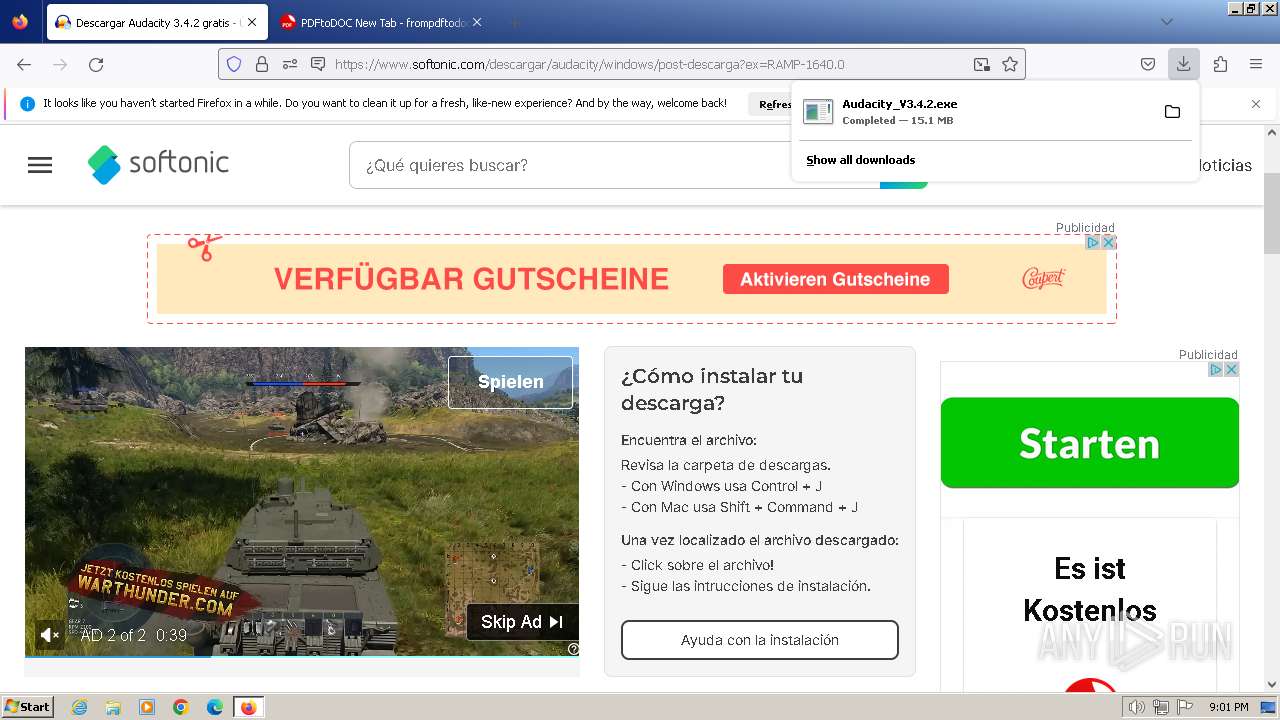Click the volume tray icon
The image size is (1280, 720).
1136,707
